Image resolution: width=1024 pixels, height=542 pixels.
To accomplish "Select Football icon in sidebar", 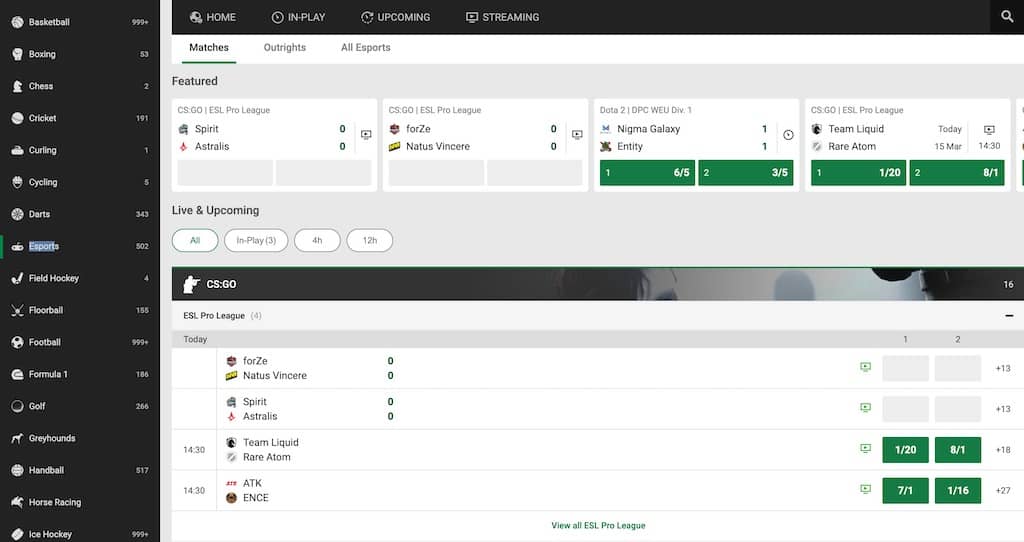I will pos(18,342).
